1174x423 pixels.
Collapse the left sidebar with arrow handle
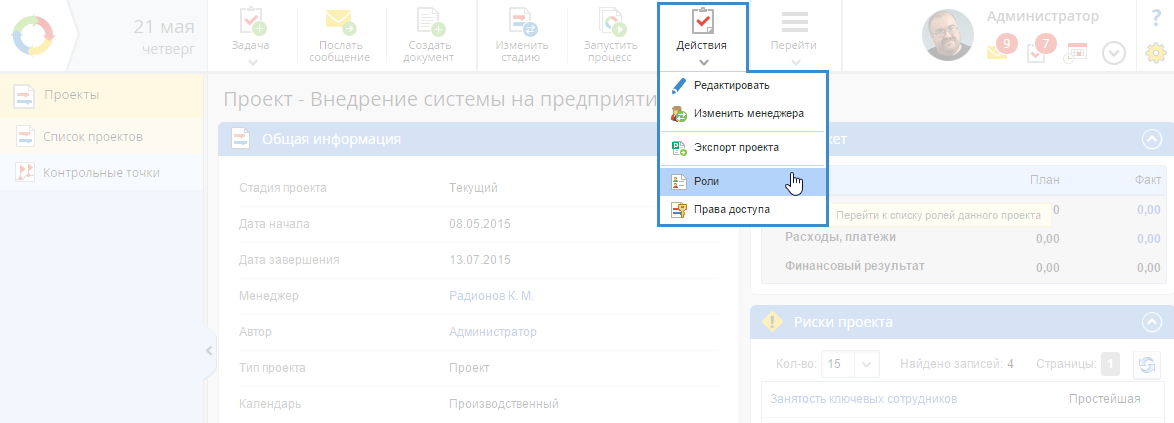coord(208,350)
